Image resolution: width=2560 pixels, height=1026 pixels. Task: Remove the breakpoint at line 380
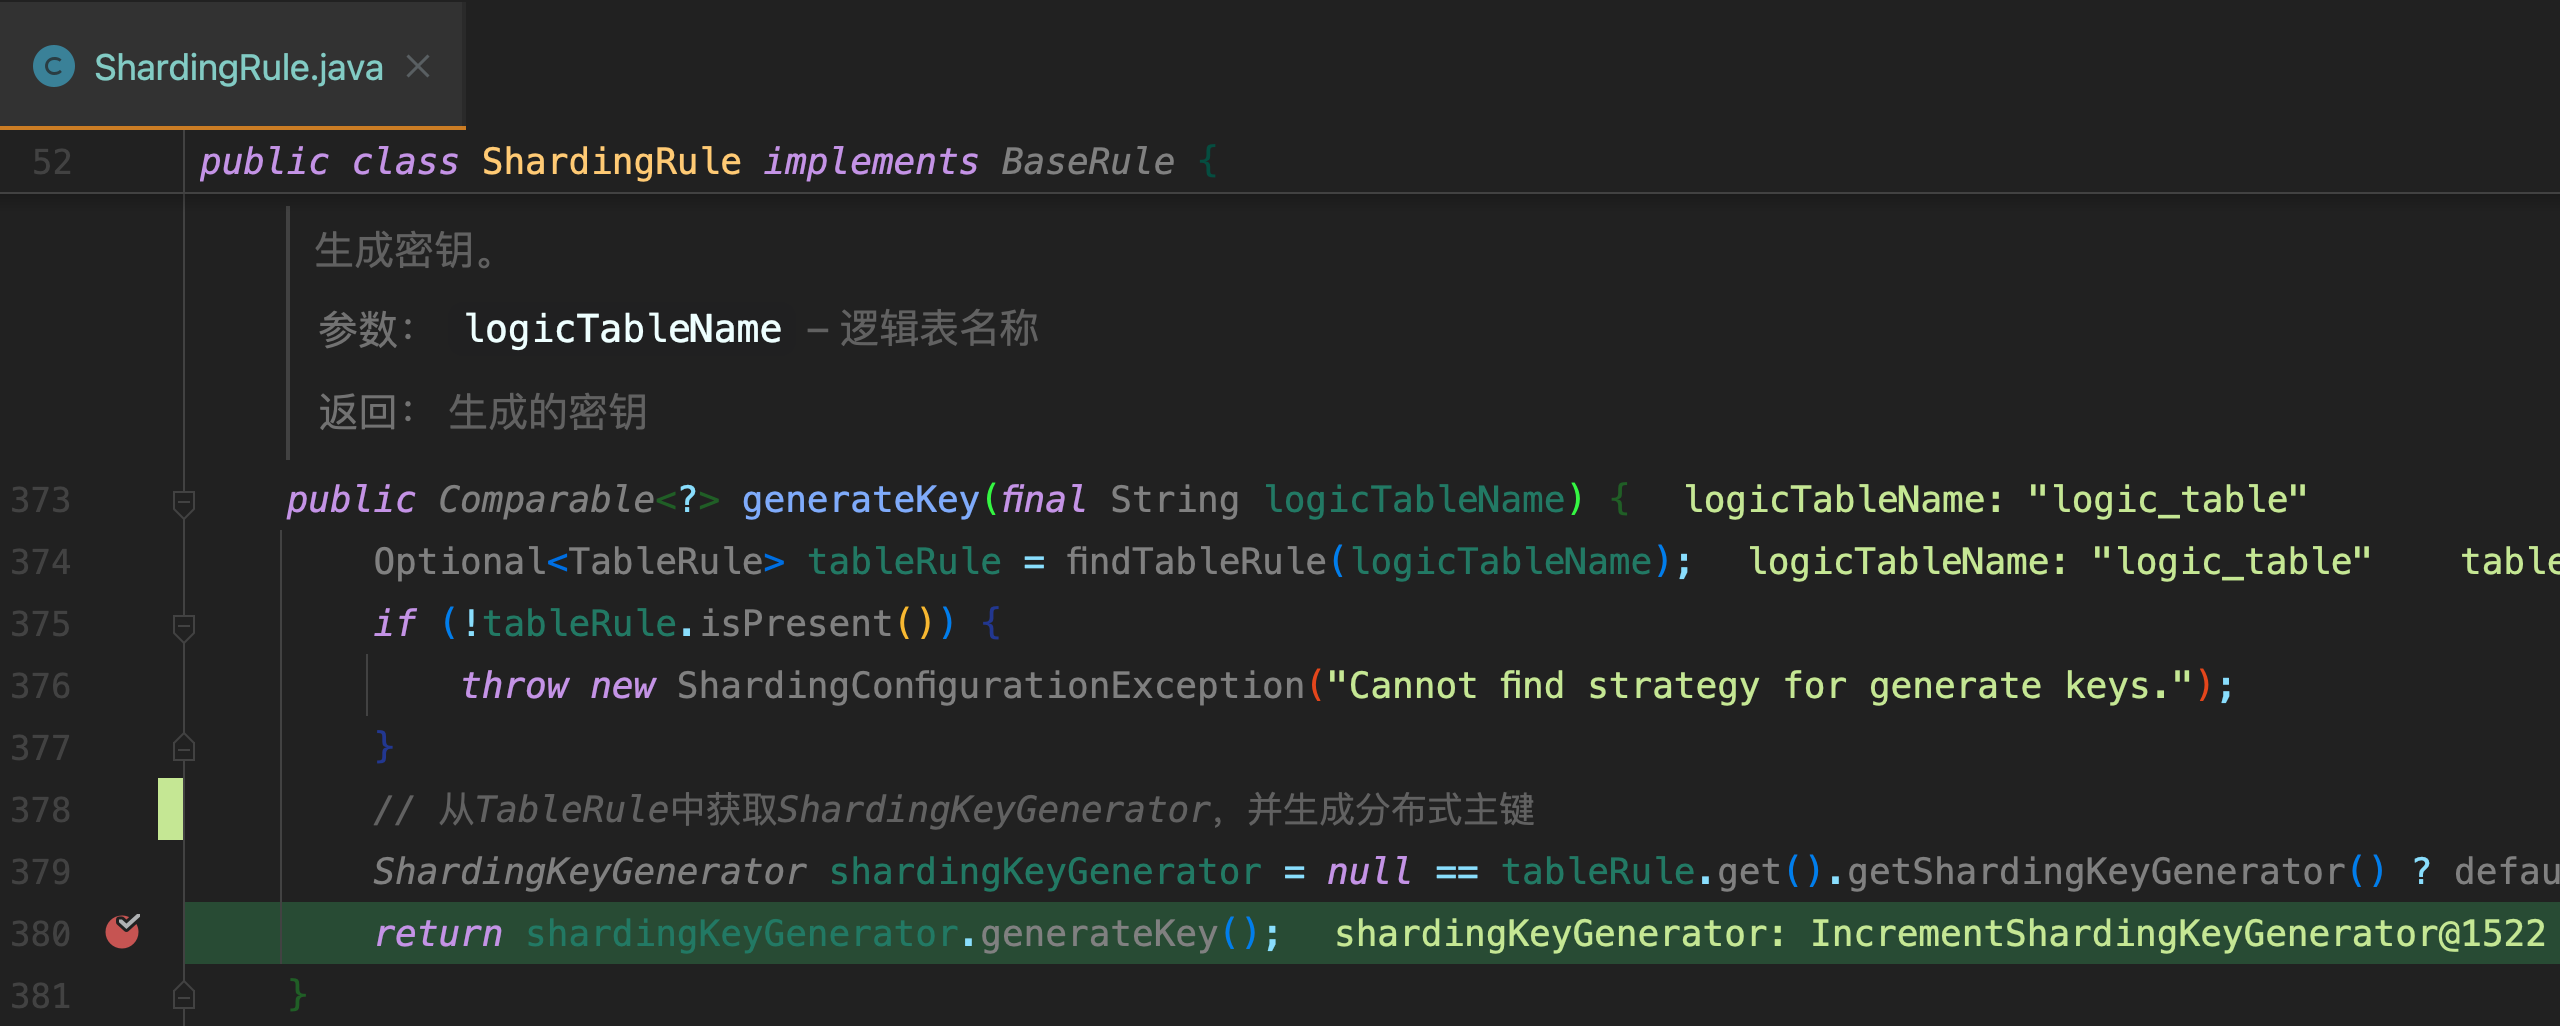(122, 932)
